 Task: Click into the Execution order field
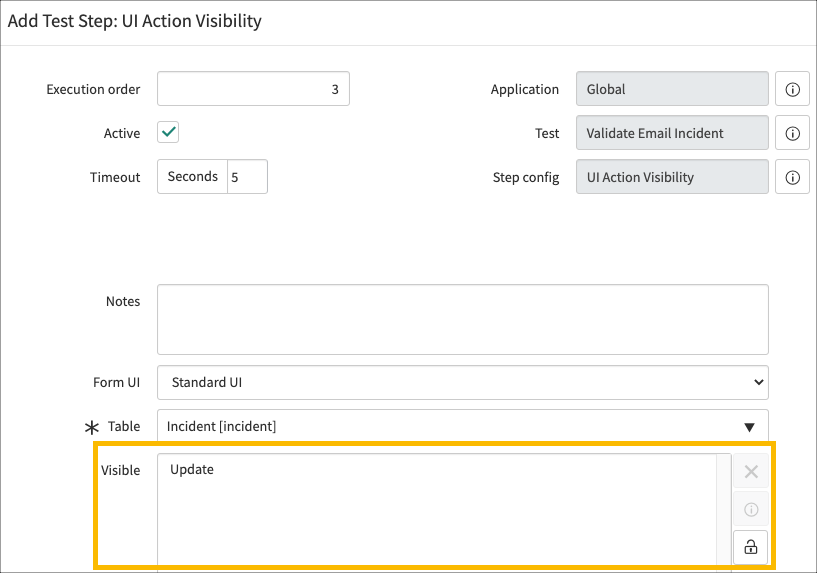253,89
